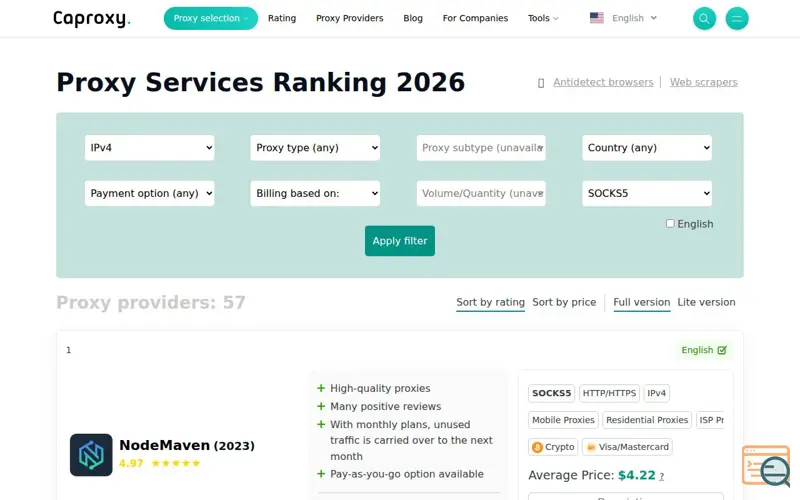Click the Visa/Mastercard payment badge

[x=627, y=447]
